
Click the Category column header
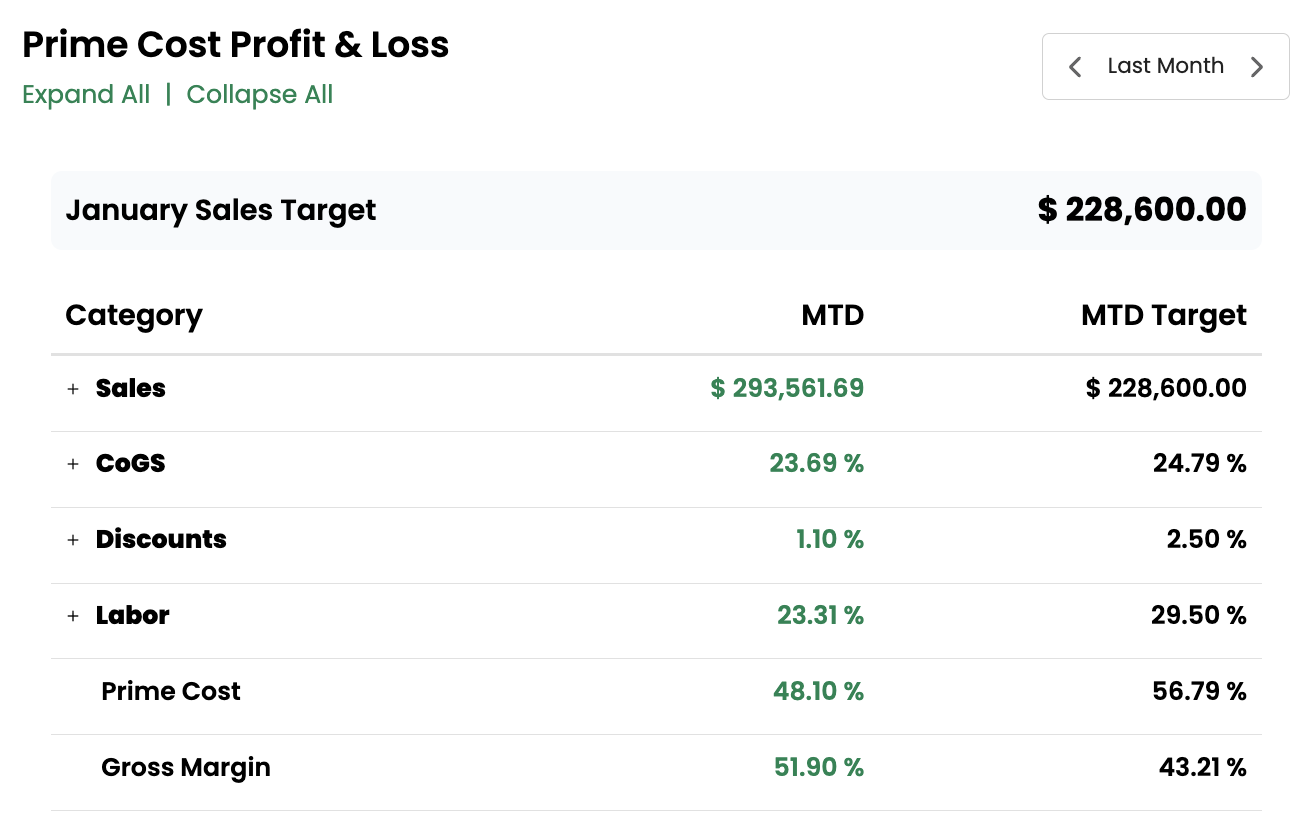click(134, 316)
